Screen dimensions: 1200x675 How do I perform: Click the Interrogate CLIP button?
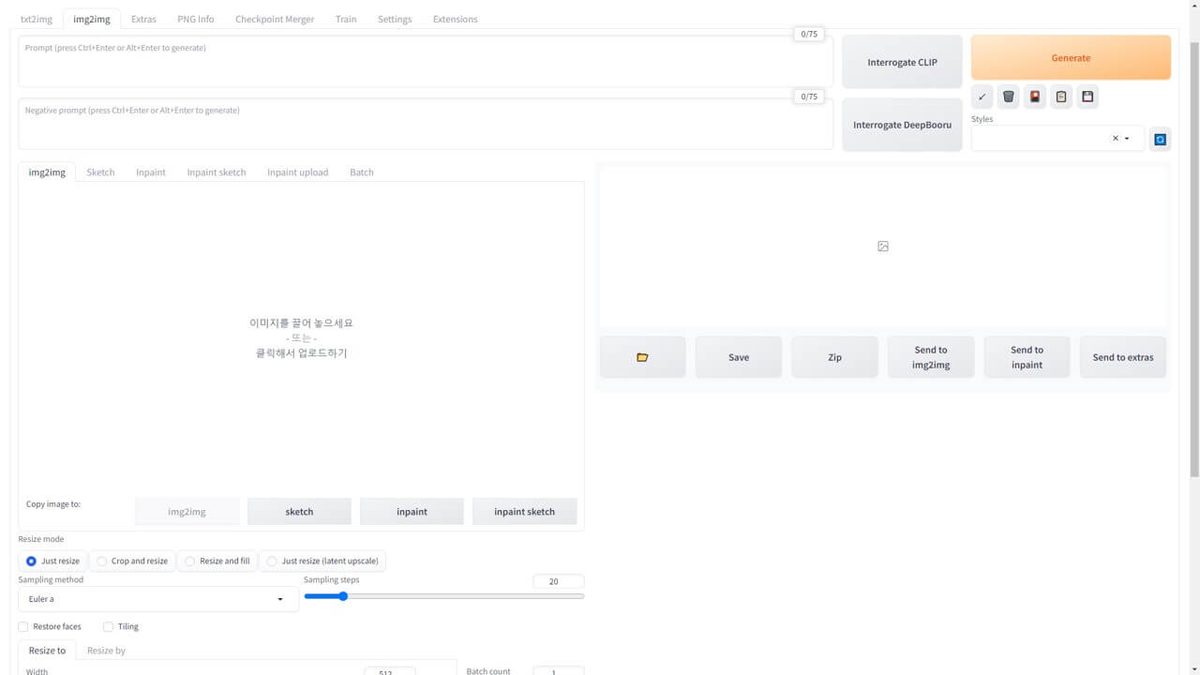tap(902, 62)
